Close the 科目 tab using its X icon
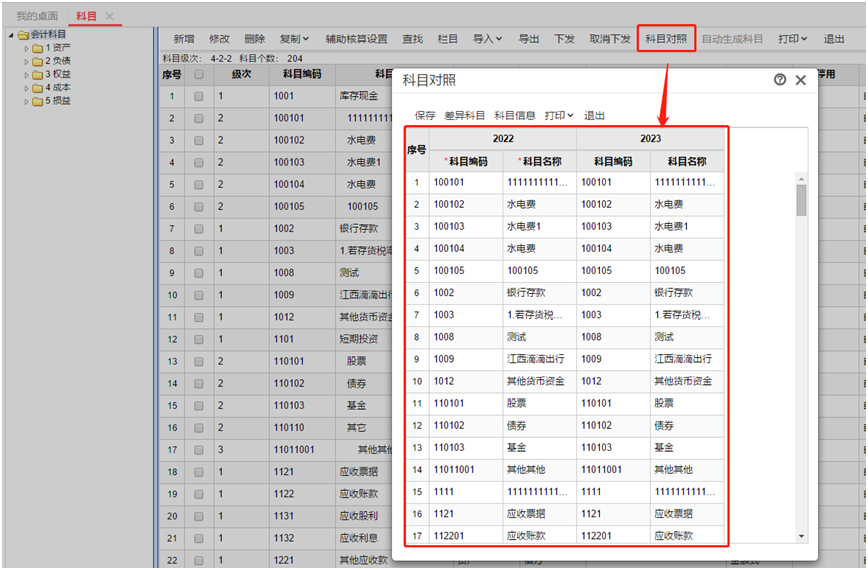Screen dimensions: 868x570 110,17
